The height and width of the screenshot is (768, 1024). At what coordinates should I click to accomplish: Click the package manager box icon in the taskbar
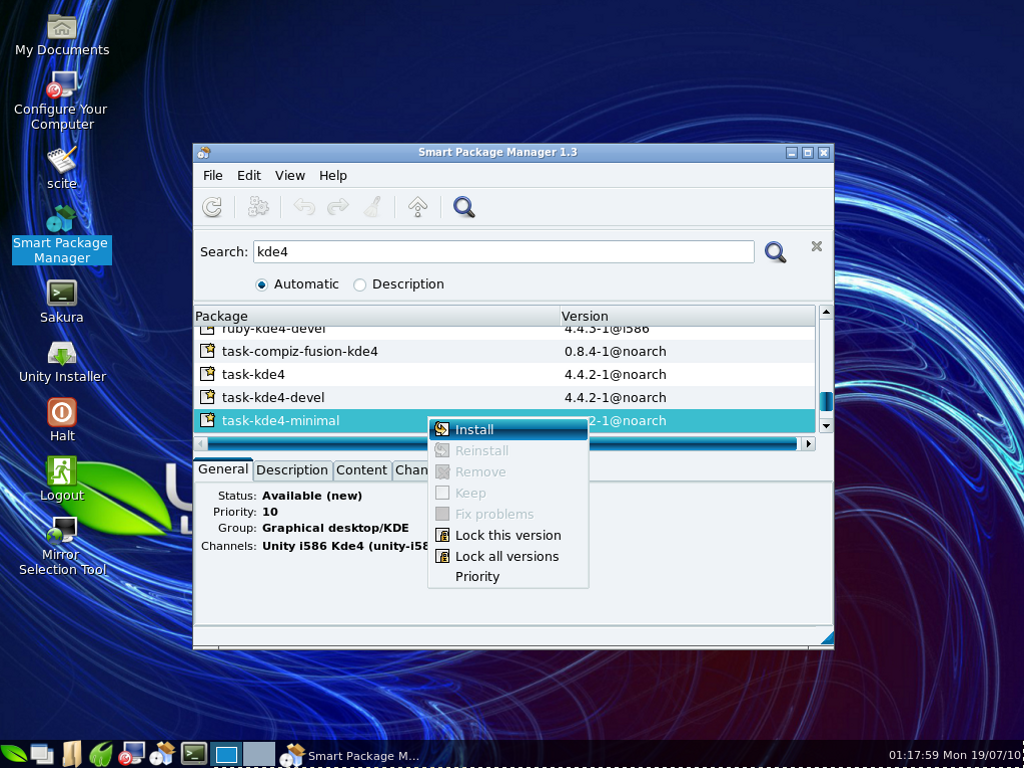tap(162, 754)
